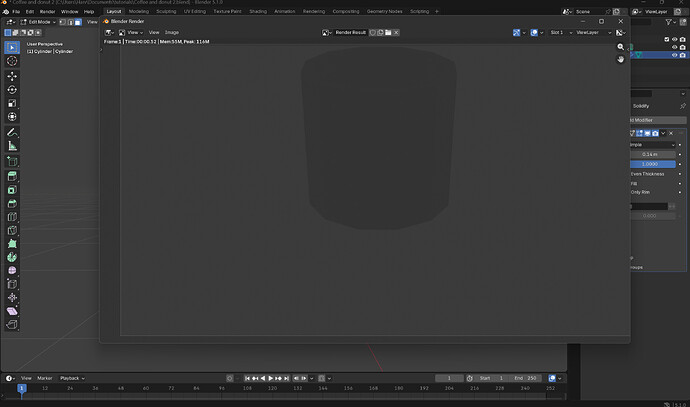Open the ViewLayer dropdown in render window
The image size is (690, 407).
tap(593, 33)
